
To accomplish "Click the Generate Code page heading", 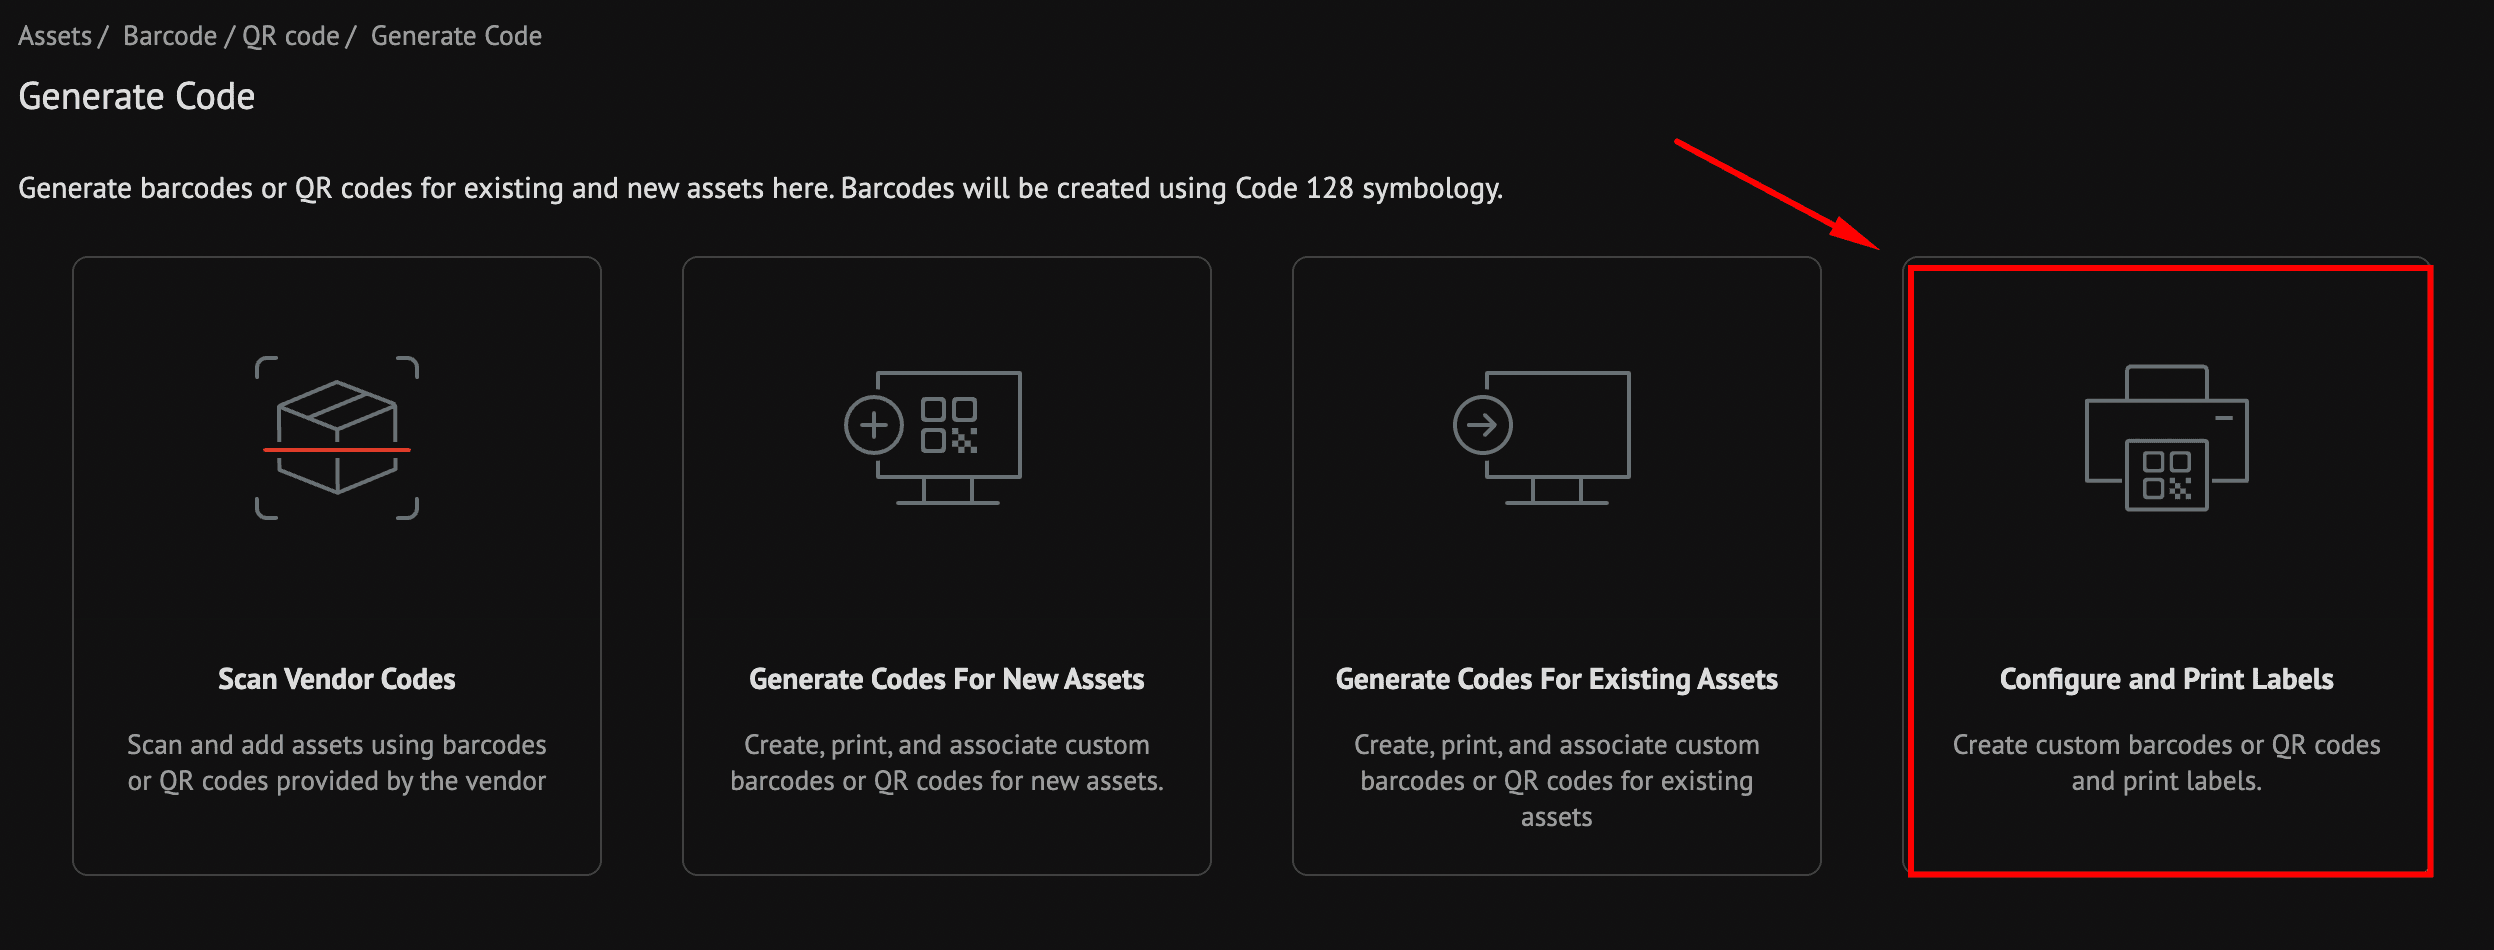I will point(137,97).
